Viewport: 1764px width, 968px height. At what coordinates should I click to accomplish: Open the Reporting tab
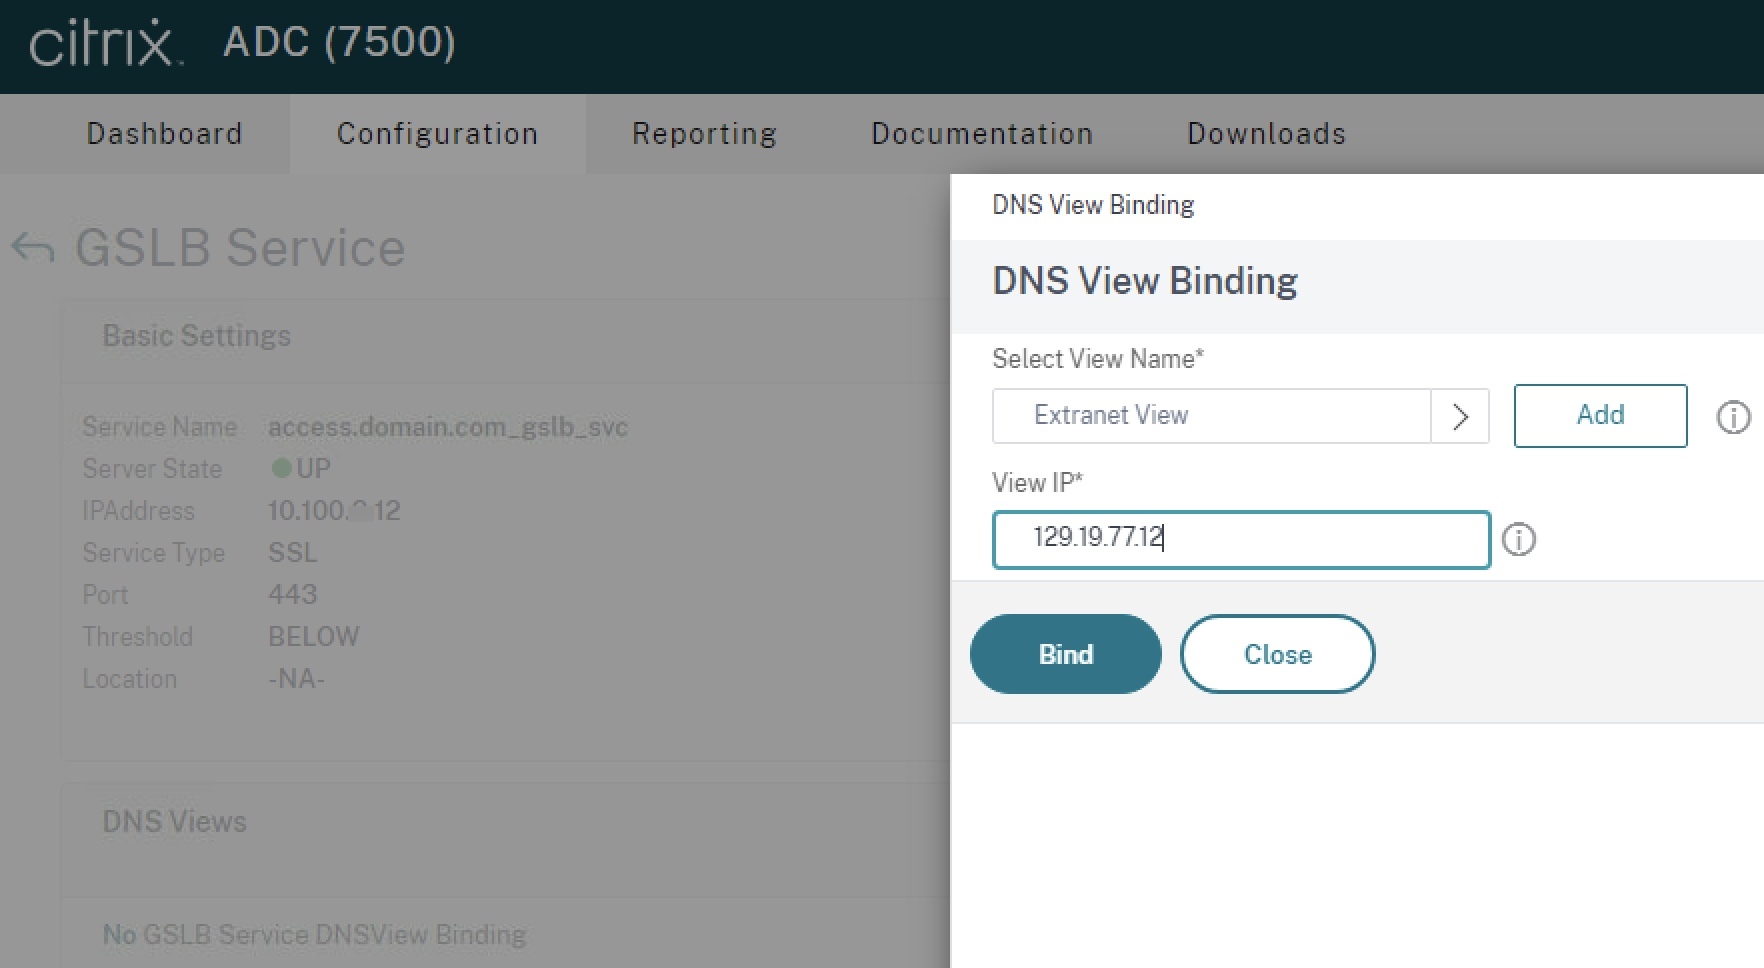(x=703, y=133)
